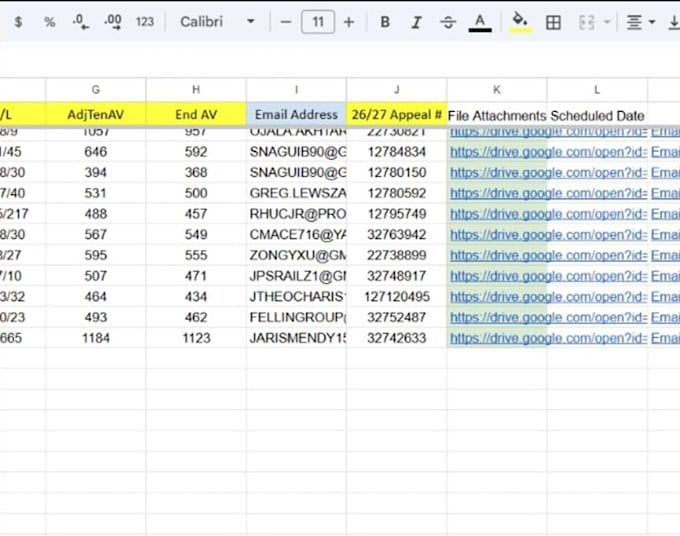The height and width of the screenshot is (536, 680).
Task: Open drive link in row with appeal 32742633
Action: tap(549, 338)
